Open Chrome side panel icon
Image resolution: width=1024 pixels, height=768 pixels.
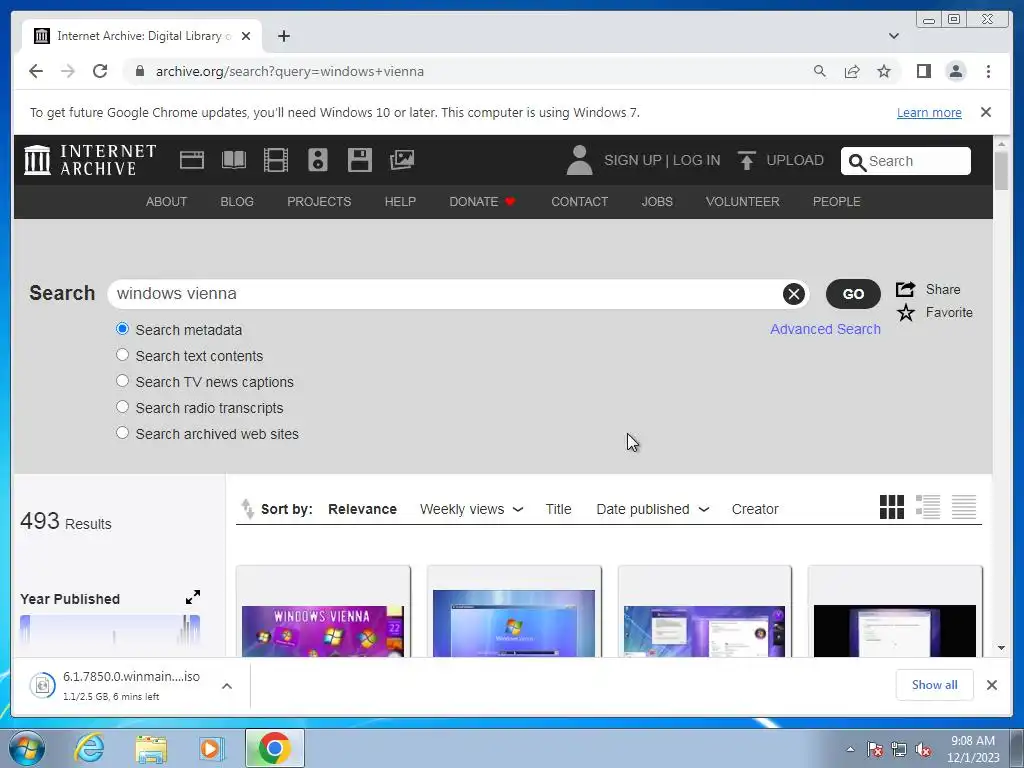(x=923, y=71)
